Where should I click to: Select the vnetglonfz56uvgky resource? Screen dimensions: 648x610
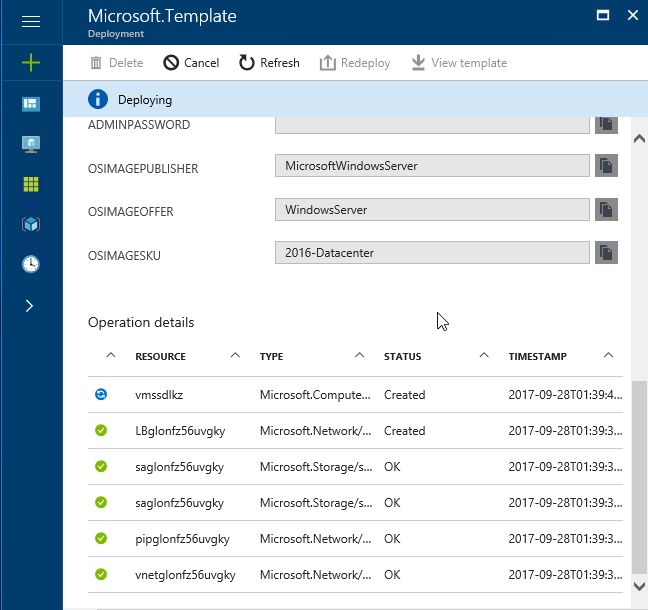pyautogui.click(x=185, y=575)
